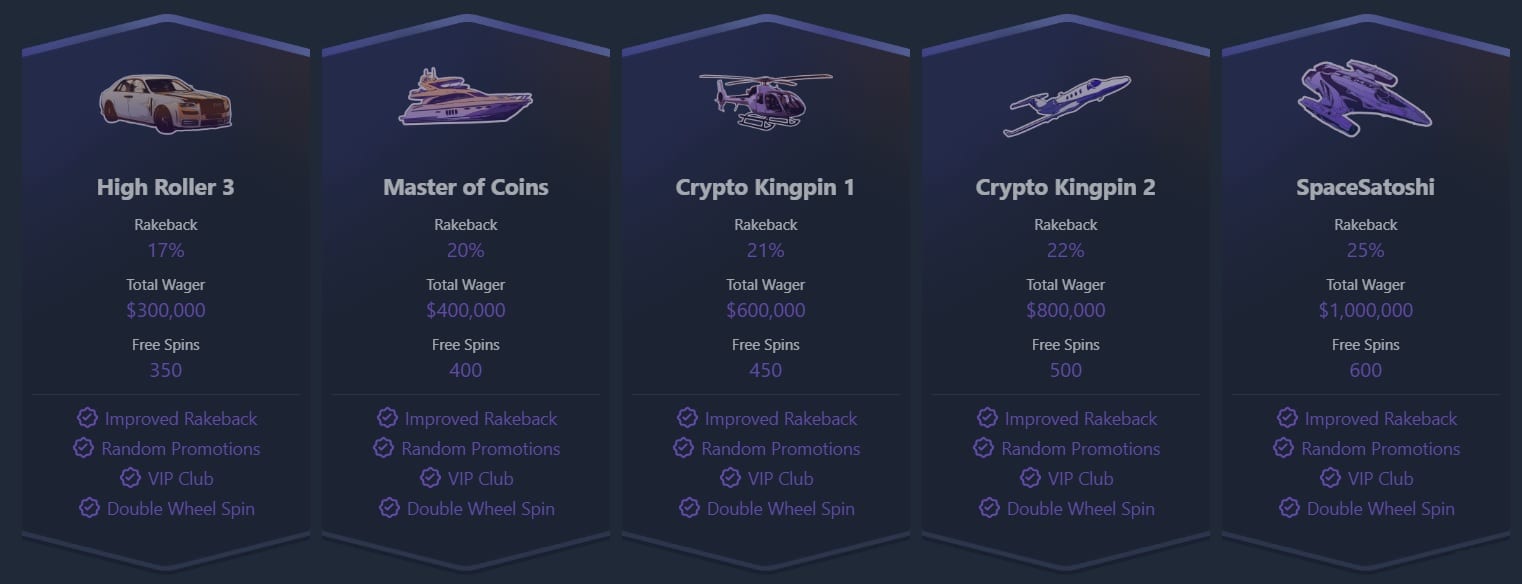
Task: Select the SpaceSatoshi tier title
Action: point(1366,187)
